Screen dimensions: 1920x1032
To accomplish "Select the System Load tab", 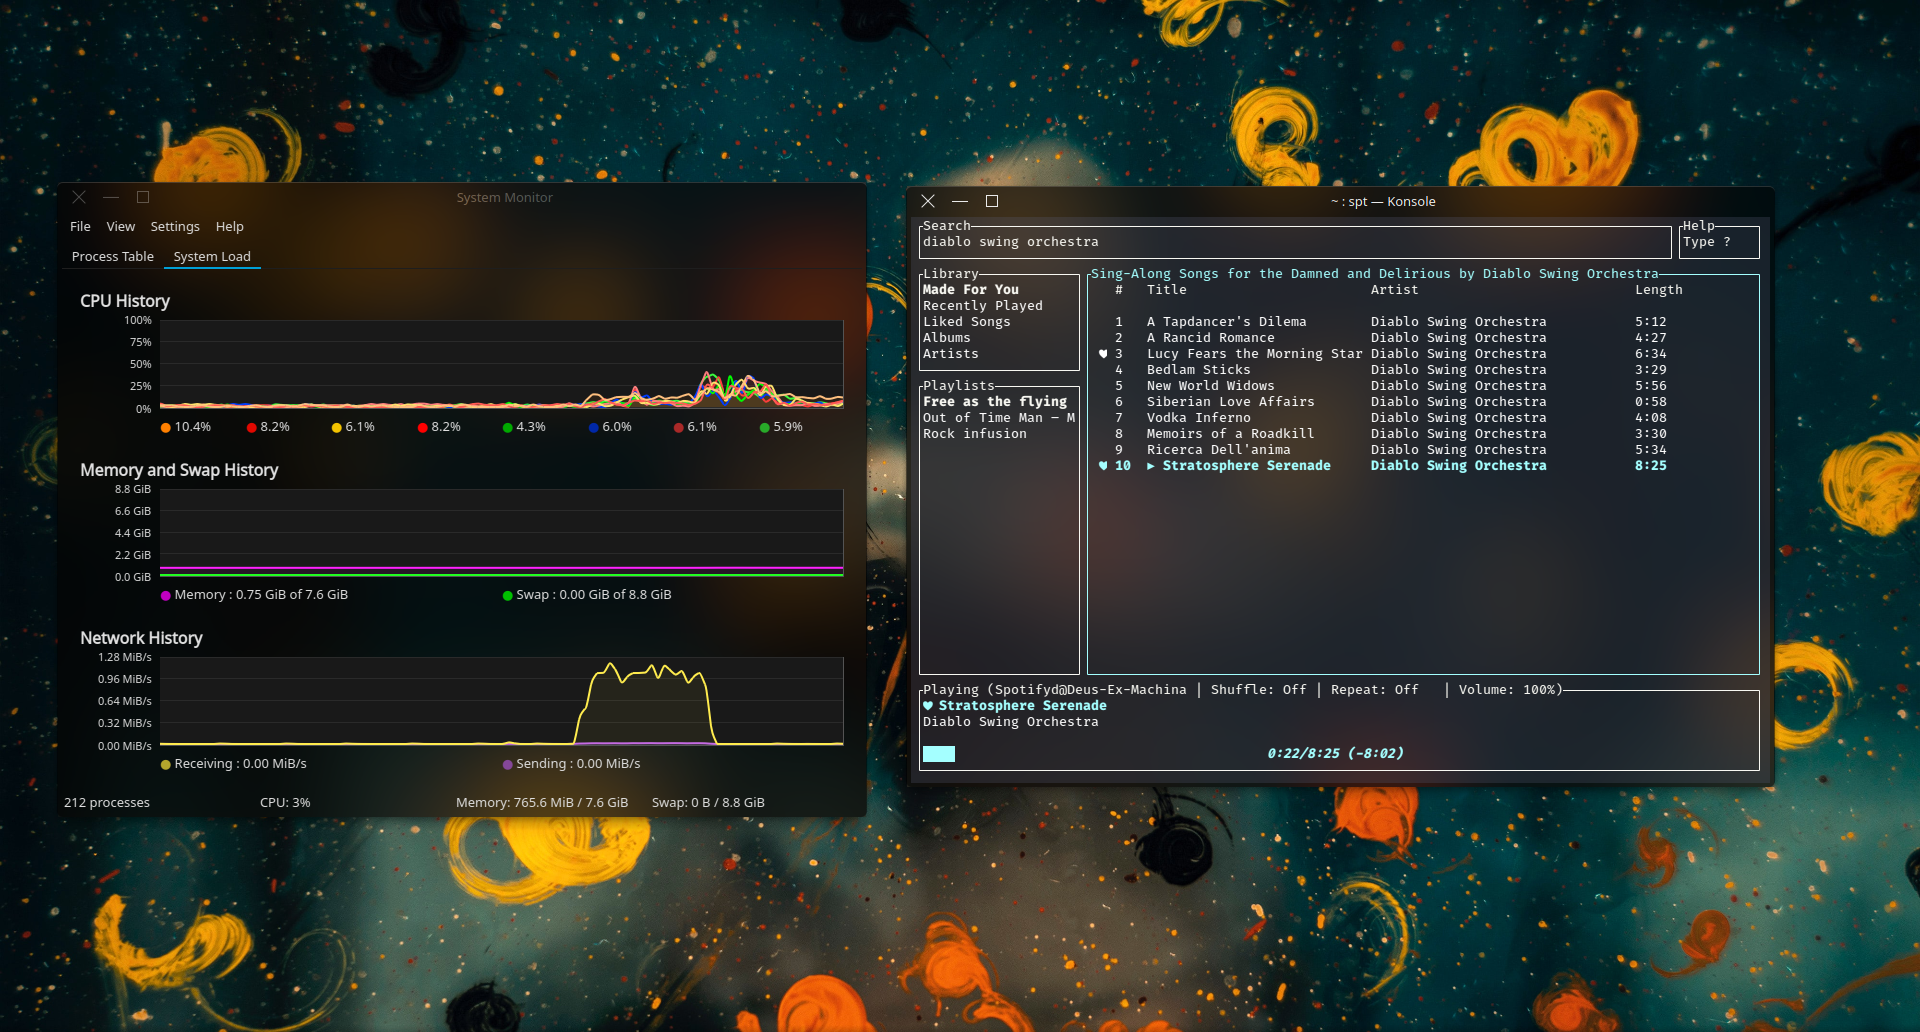I will tap(212, 257).
